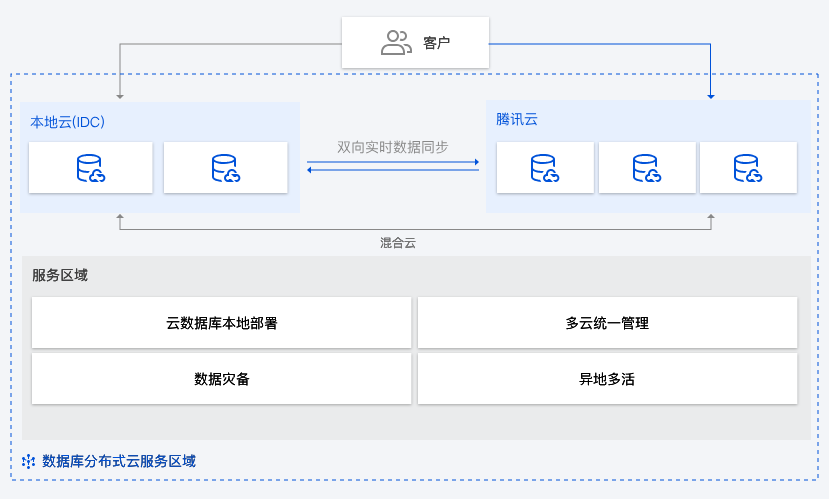Select the leftmost database icon in 腾讯云
The image size is (829, 499).
click(544, 168)
